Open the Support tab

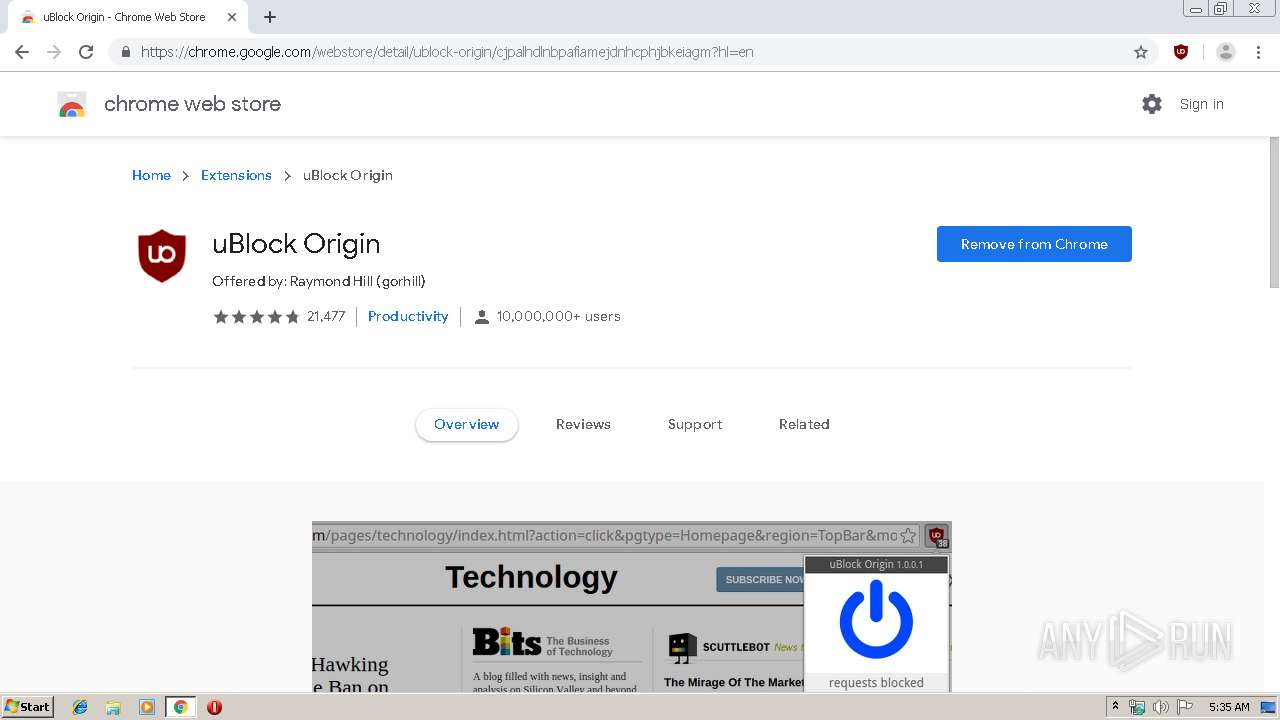pyautogui.click(x=695, y=424)
